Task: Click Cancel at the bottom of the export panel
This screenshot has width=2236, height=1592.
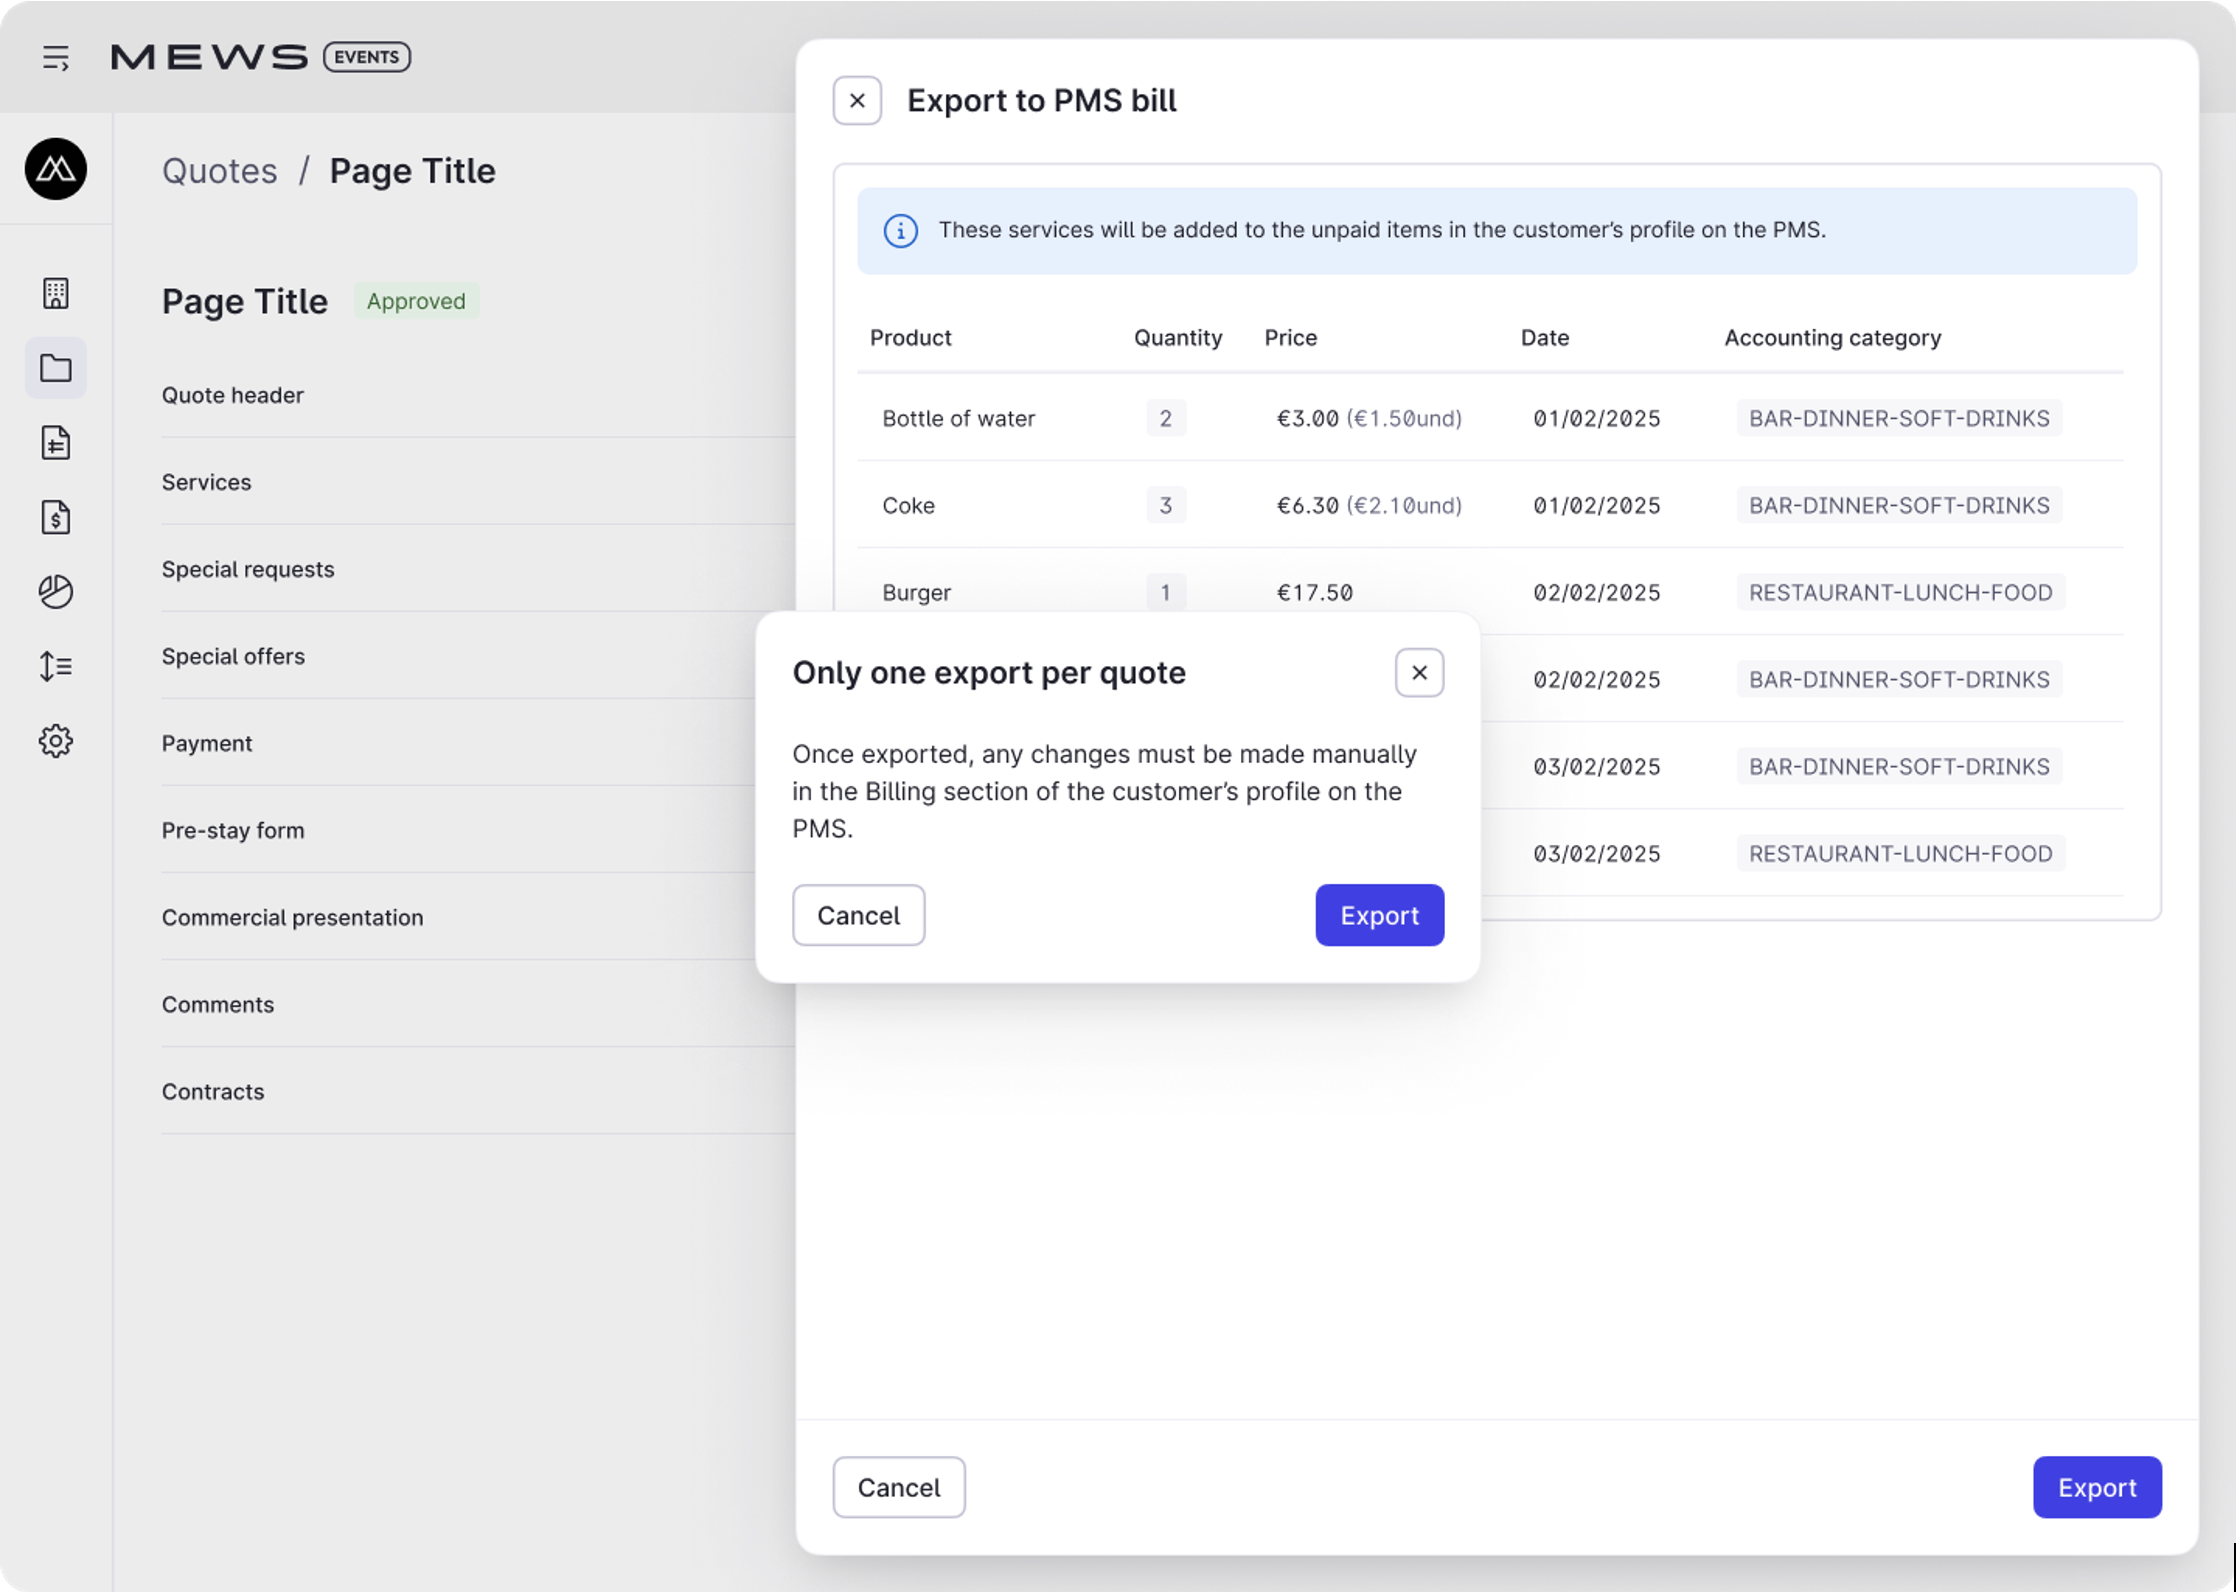Action: click(x=898, y=1487)
